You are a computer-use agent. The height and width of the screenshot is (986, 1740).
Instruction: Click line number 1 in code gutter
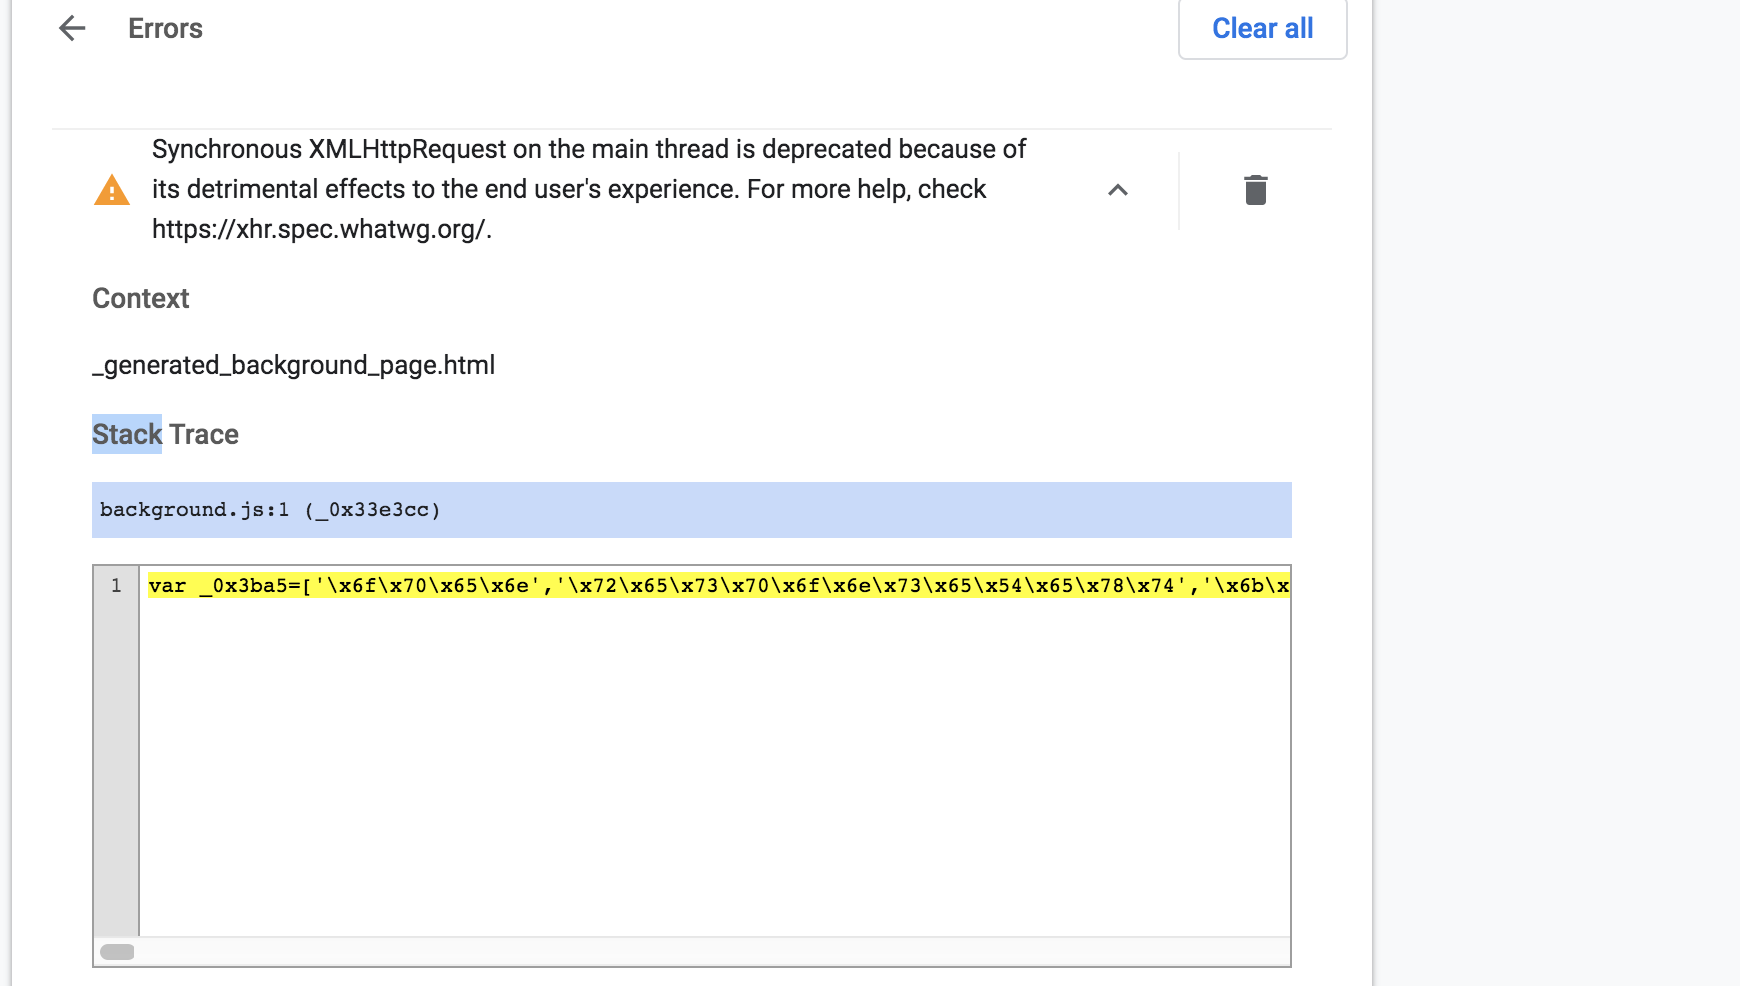pos(116,586)
